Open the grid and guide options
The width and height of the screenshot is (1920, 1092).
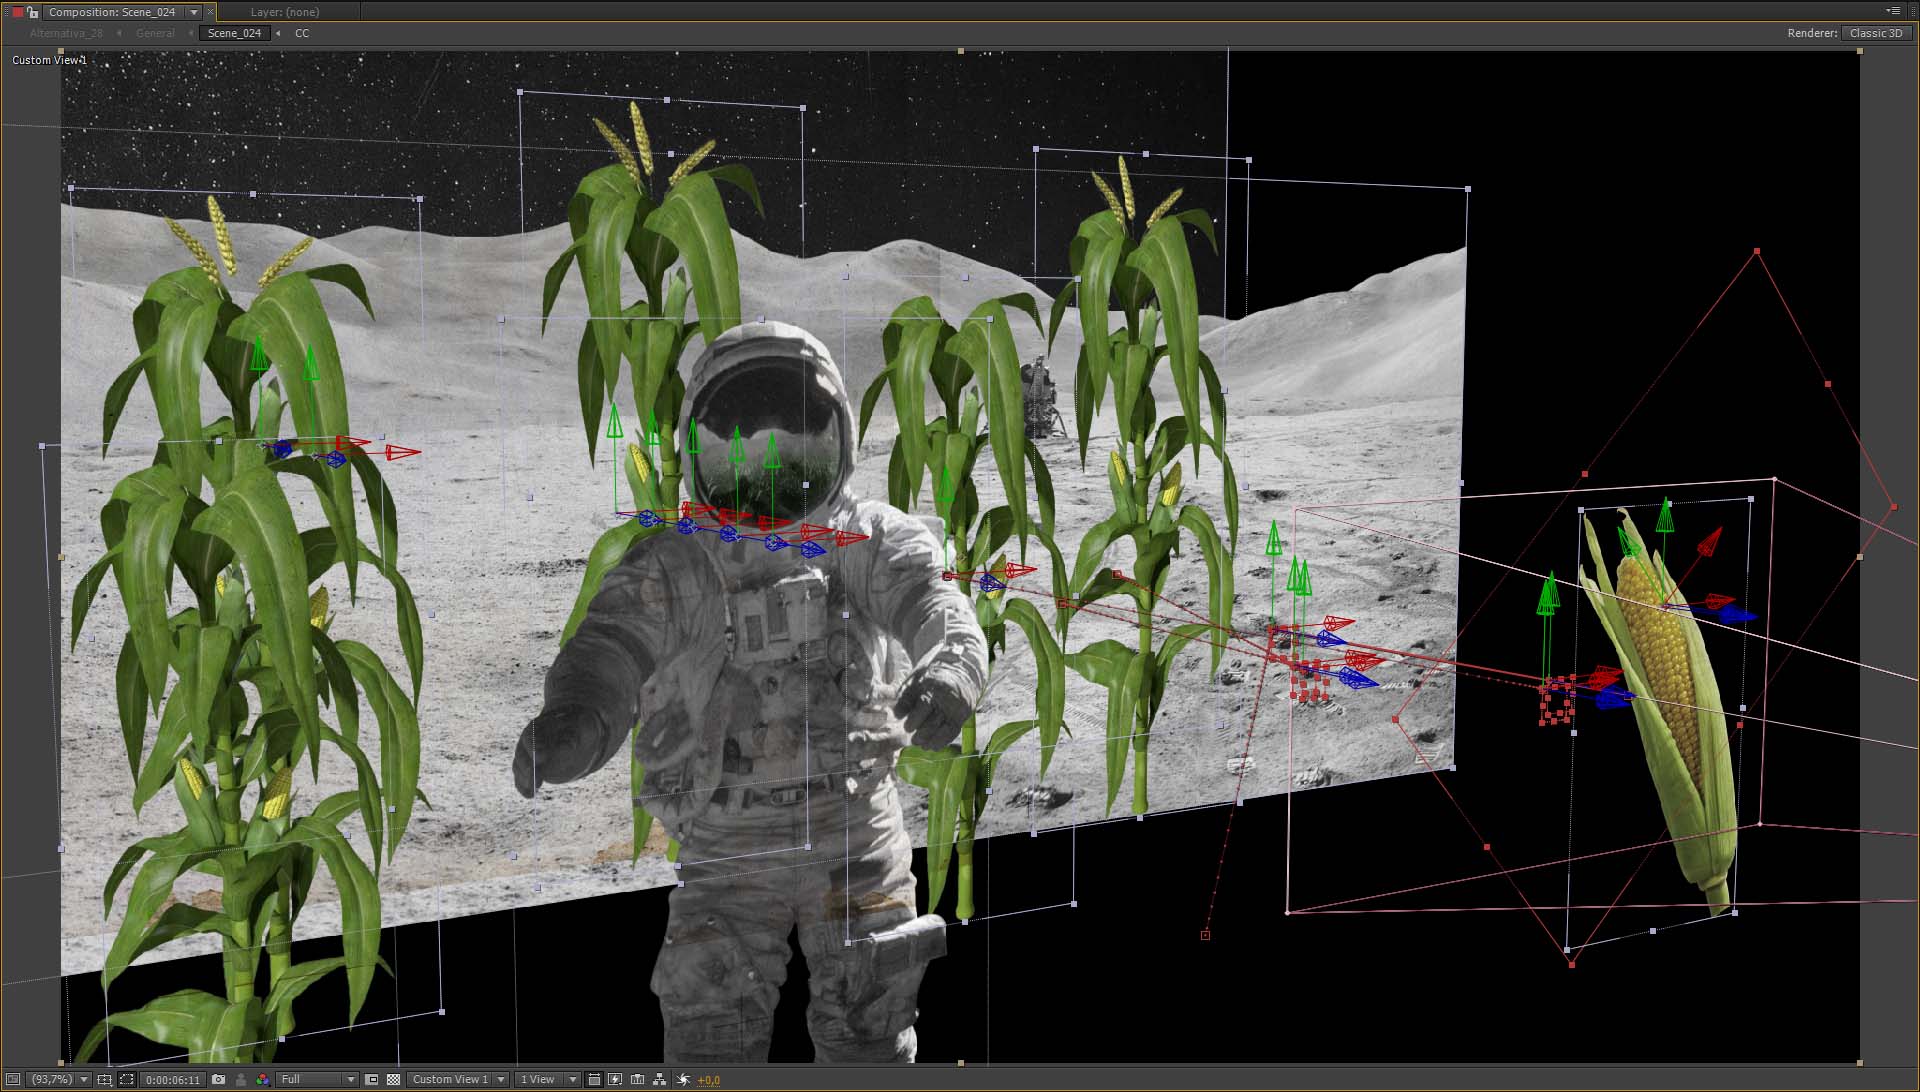coord(104,1079)
